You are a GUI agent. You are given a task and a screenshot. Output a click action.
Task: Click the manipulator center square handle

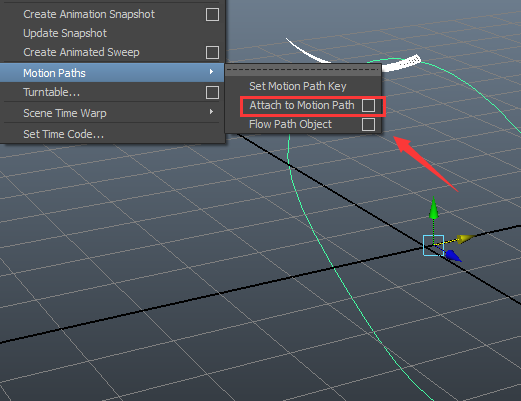click(x=433, y=245)
